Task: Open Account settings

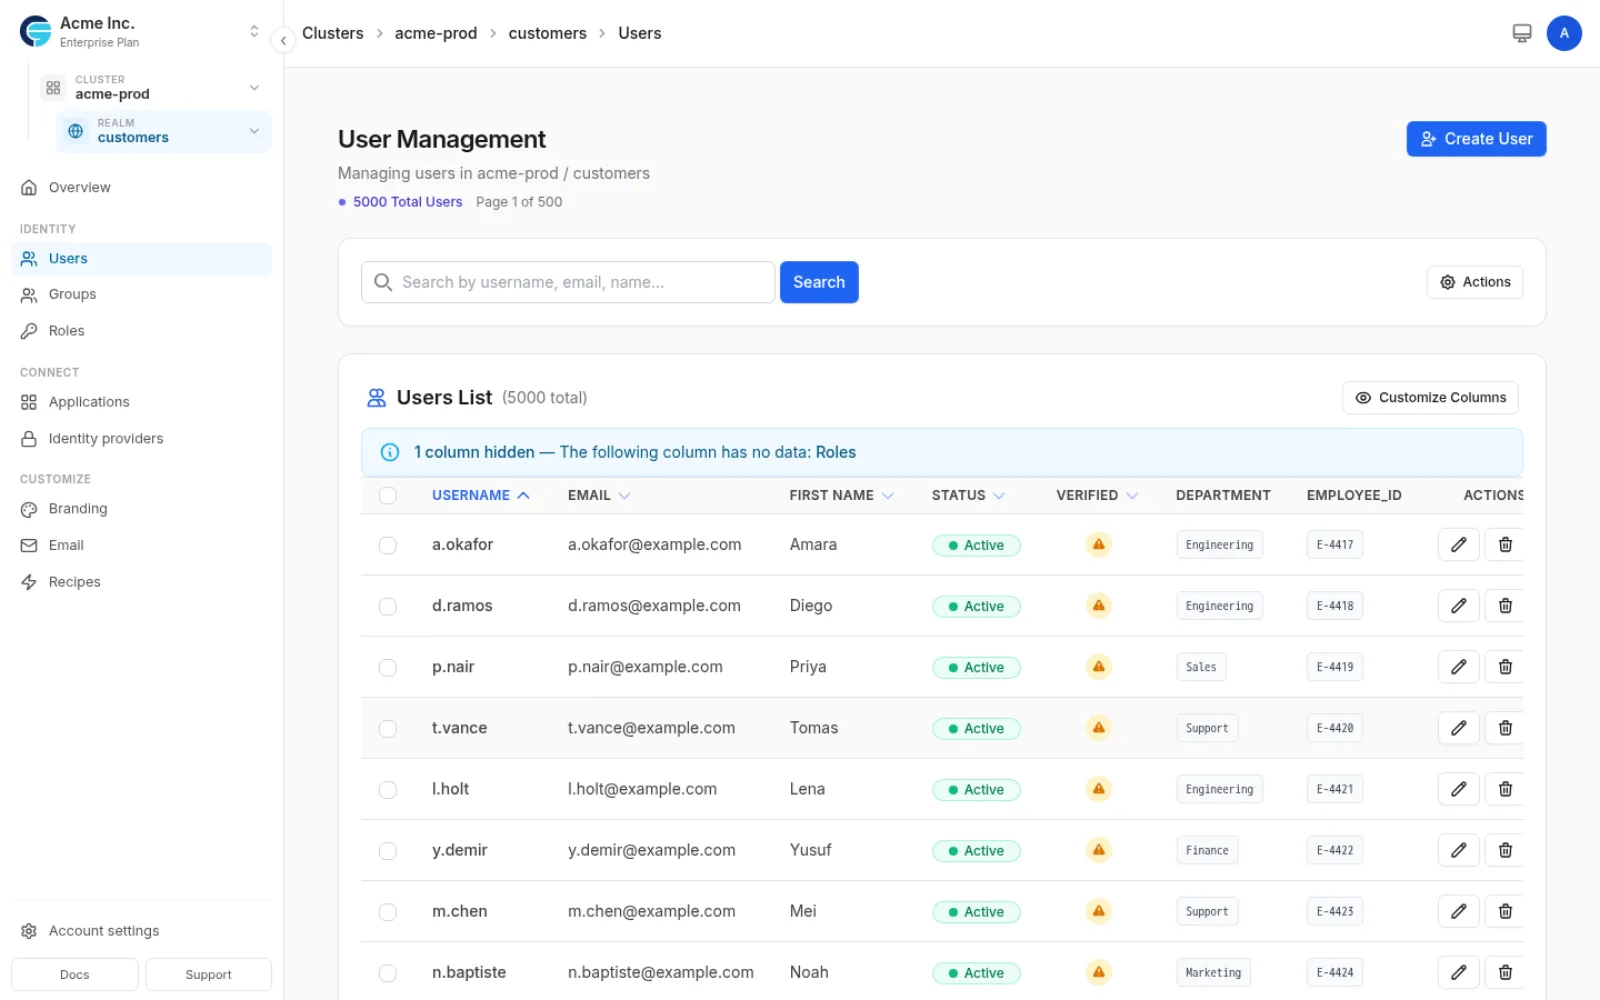Action: pos(141,931)
